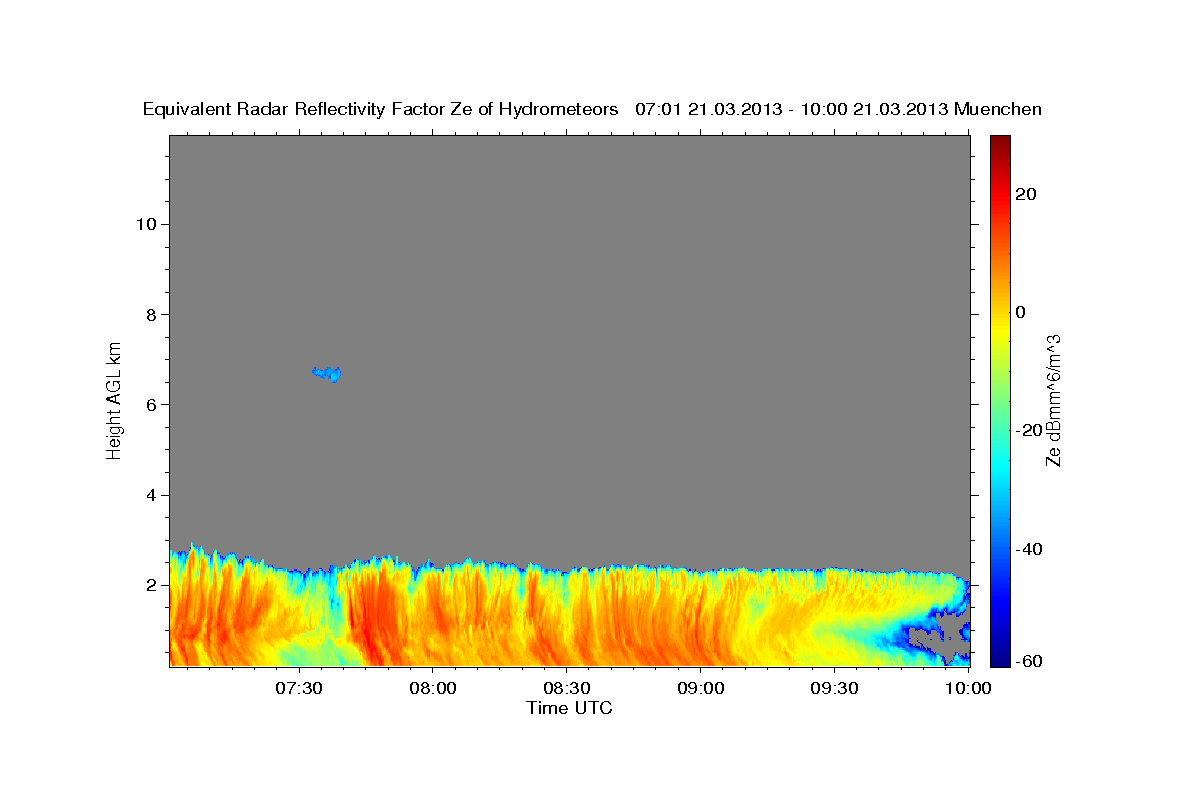Click the 'Ze dBmm^6/m^3' colorbar label
The height and width of the screenshot is (800, 1200).
click(1053, 400)
